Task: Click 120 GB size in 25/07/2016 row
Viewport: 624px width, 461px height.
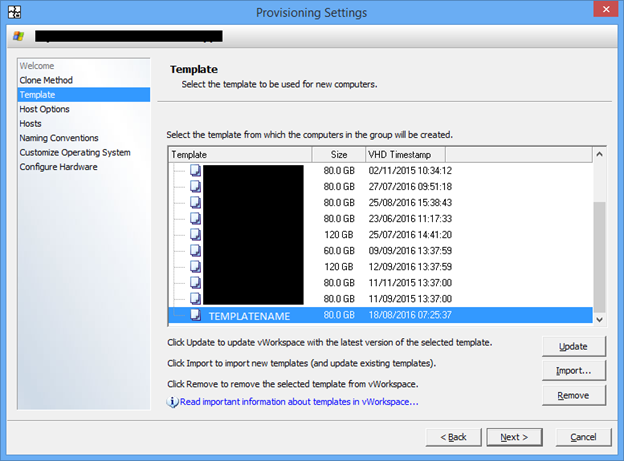Action: (x=339, y=234)
